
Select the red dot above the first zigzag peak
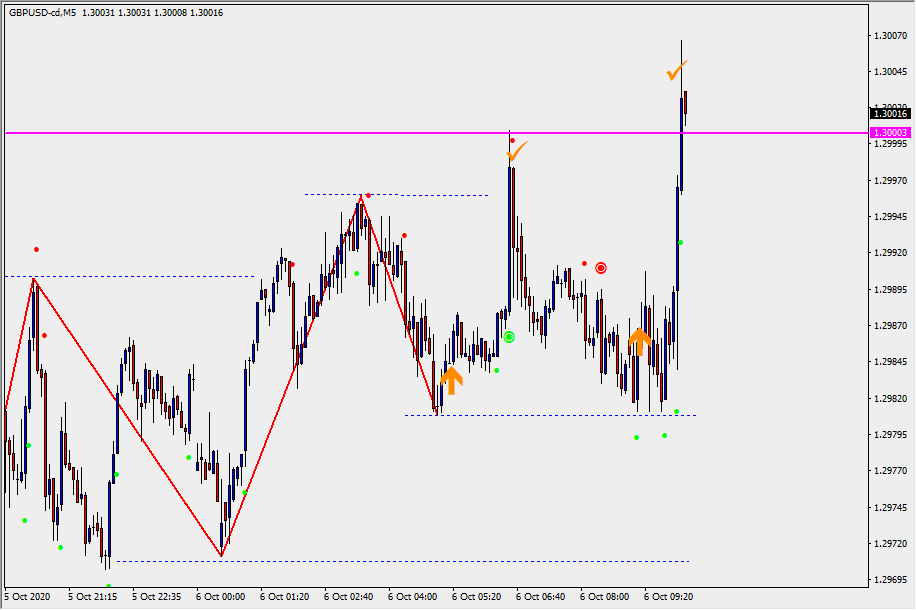coord(36,249)
